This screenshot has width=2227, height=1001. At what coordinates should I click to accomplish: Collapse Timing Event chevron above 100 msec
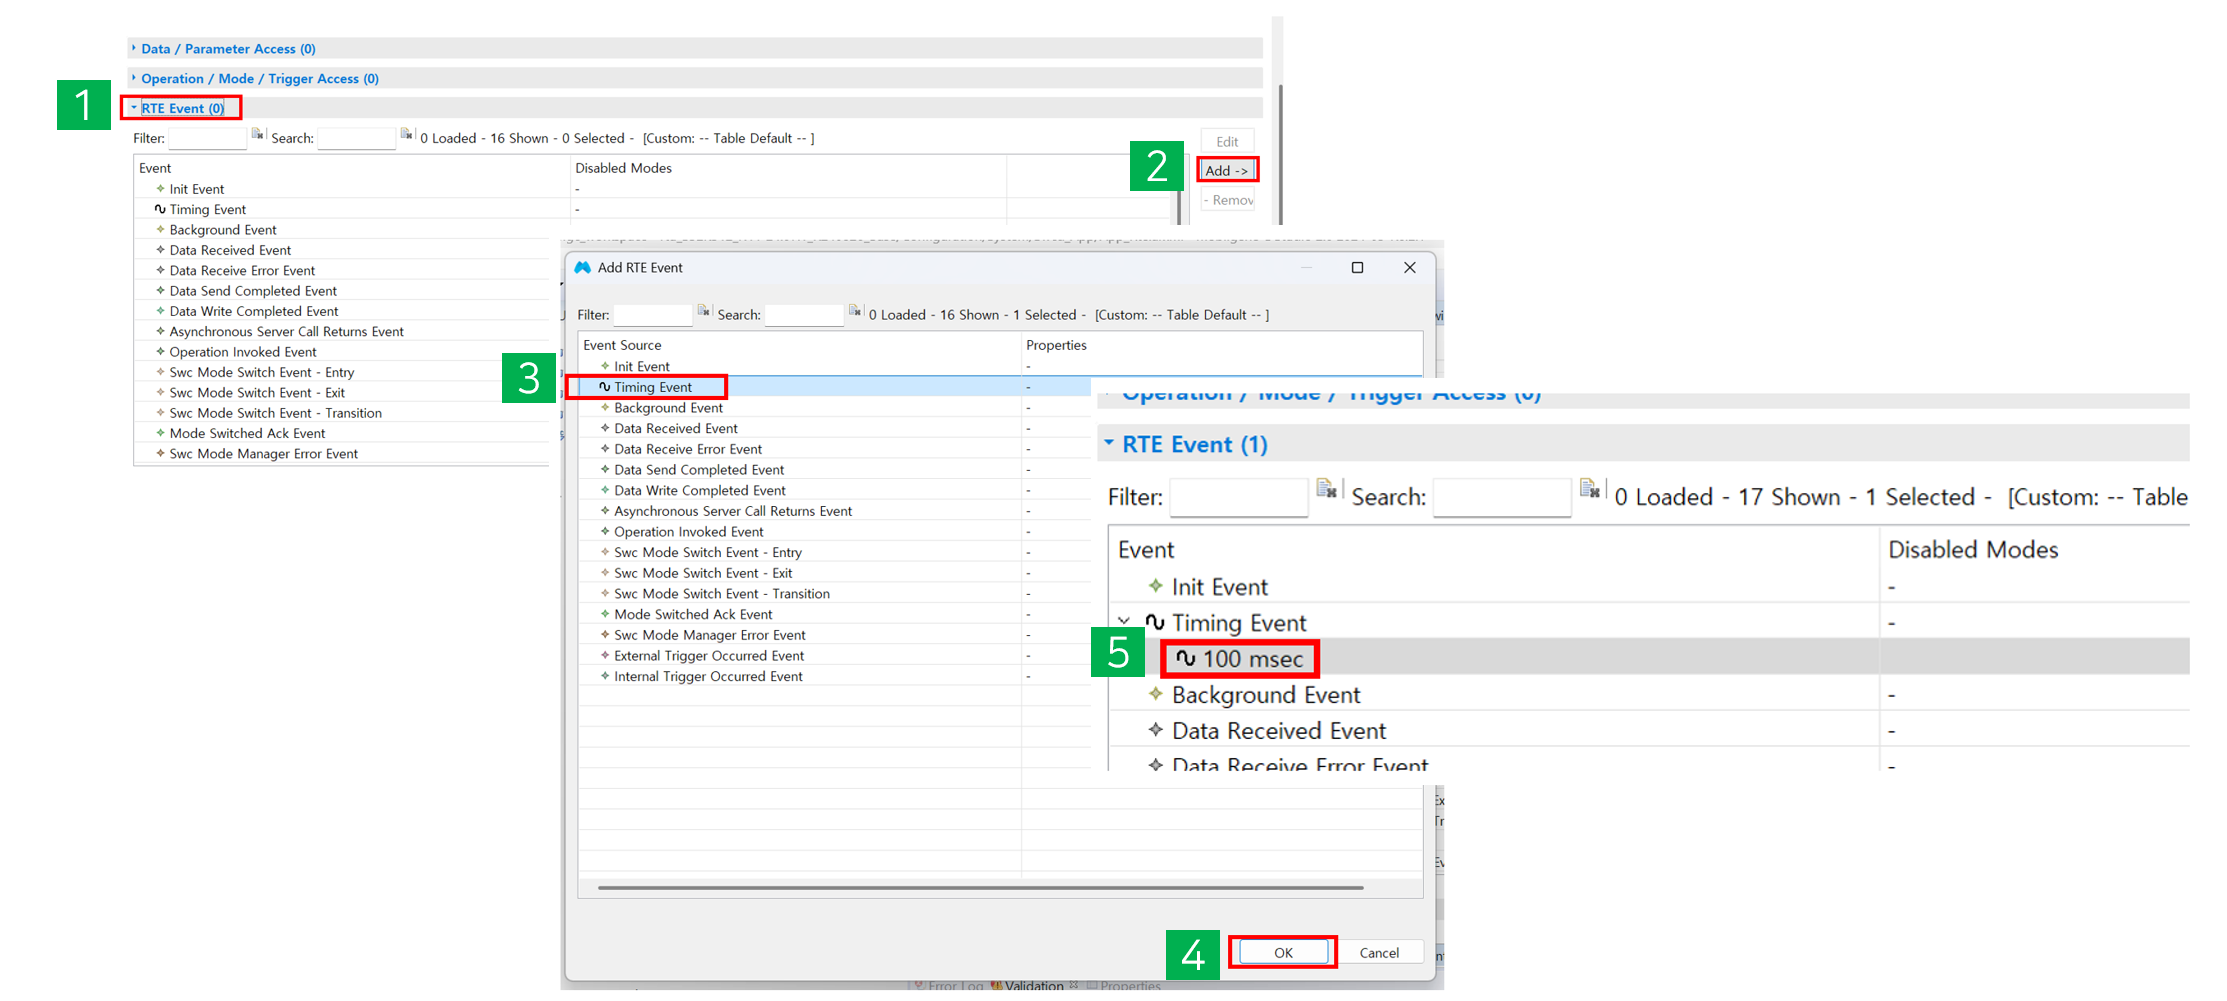[1125, 622]
